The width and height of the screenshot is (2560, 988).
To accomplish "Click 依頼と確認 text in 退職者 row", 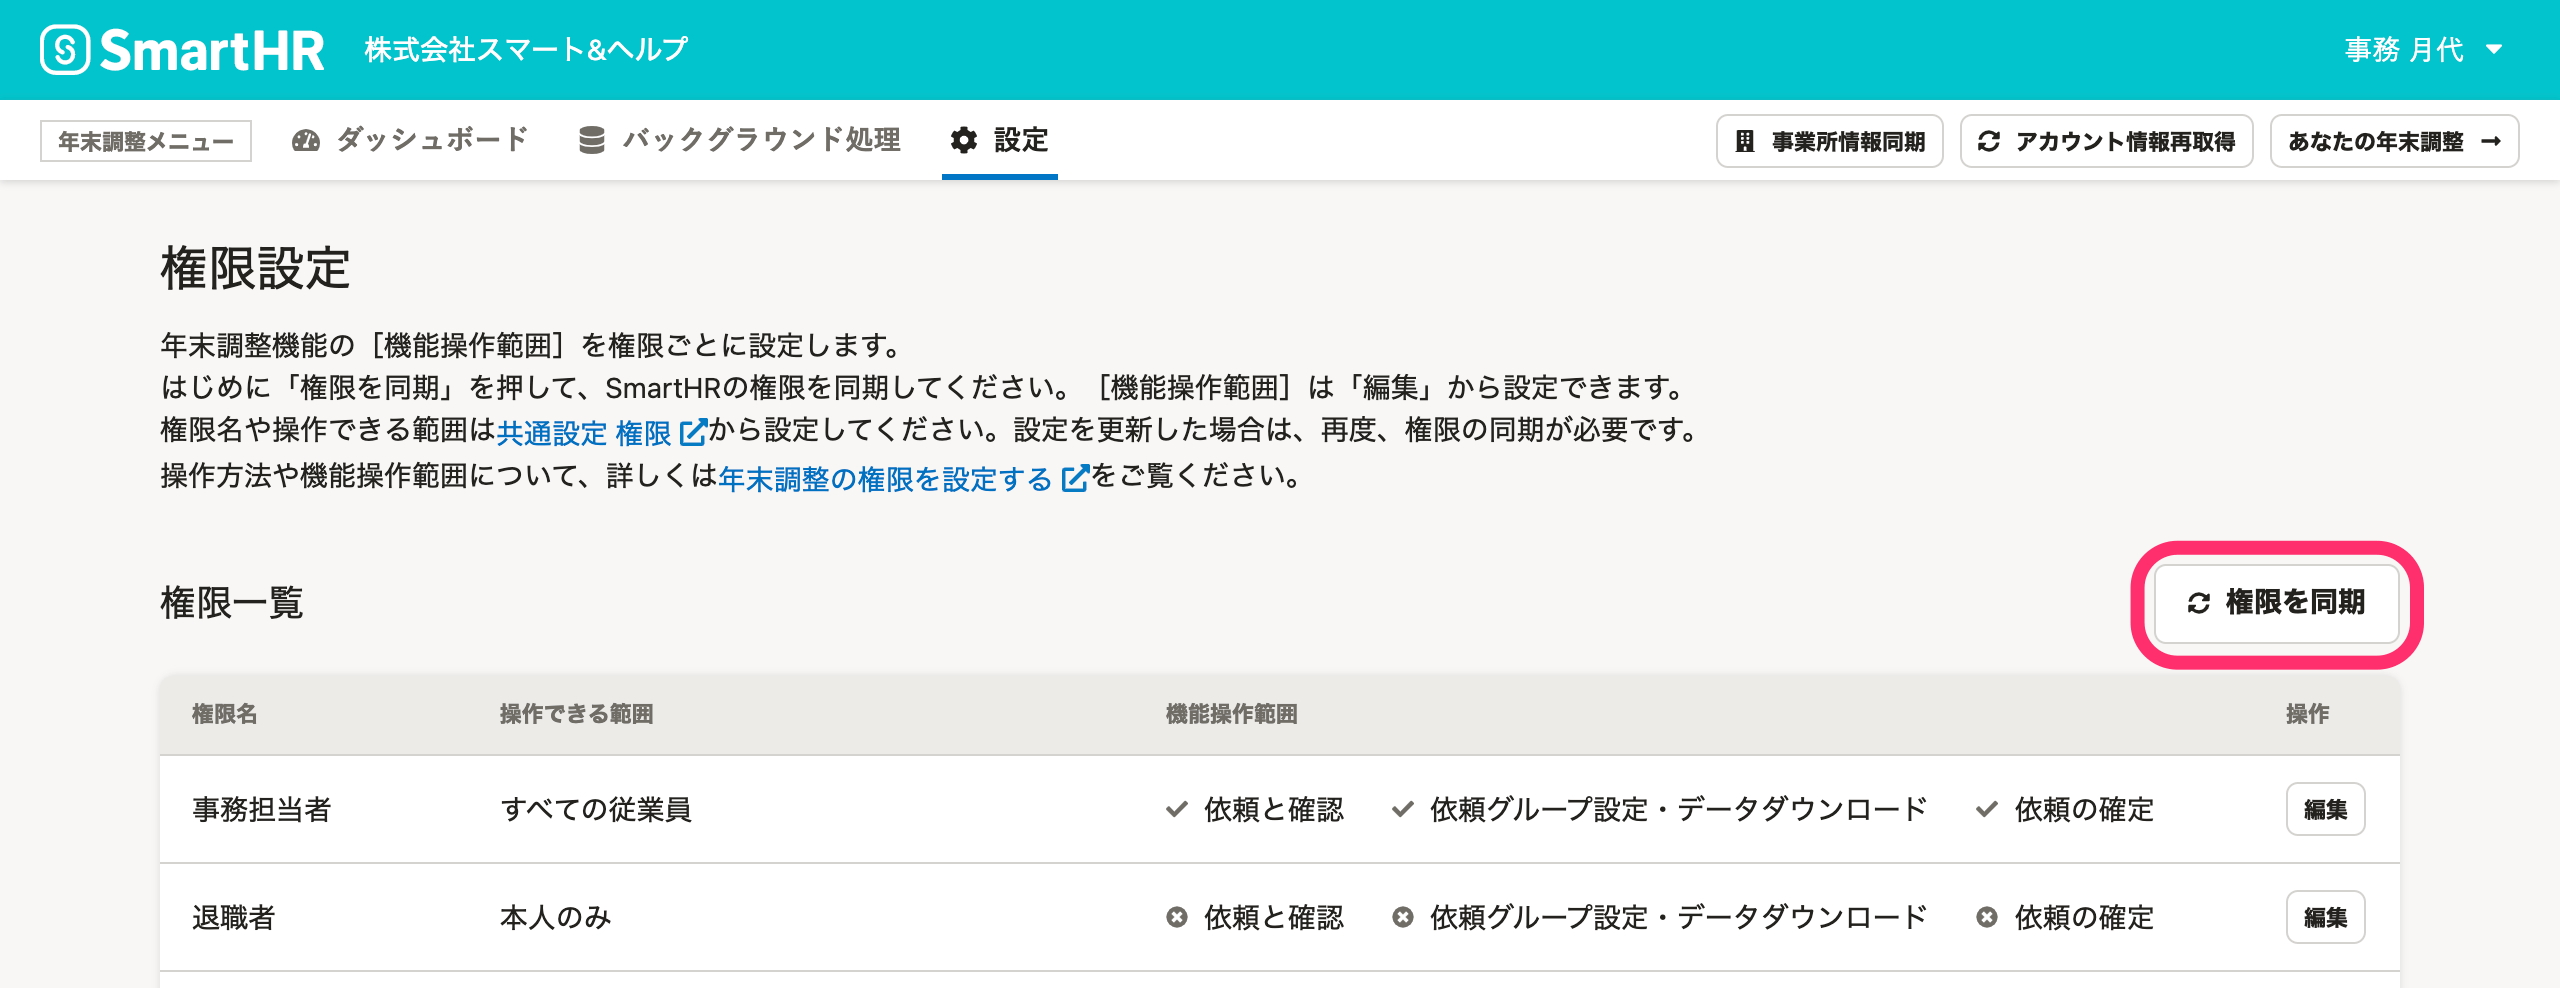I will coord(1274,917).
